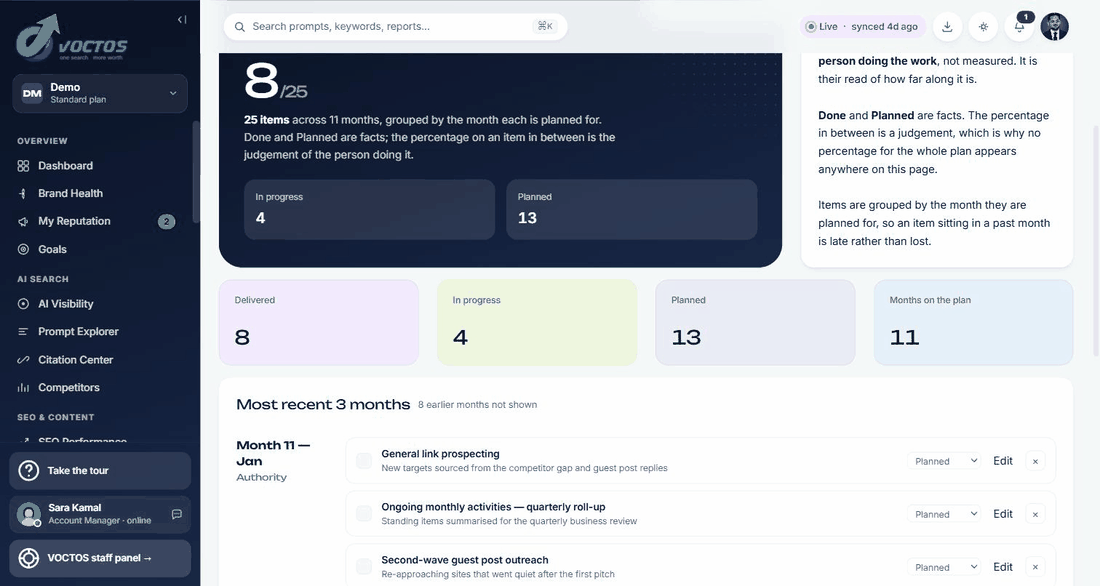Viewport: 1100px width, 586px height.
Task: Click the Live synced 4d ago status pill
Action: (x=862, y=27)
